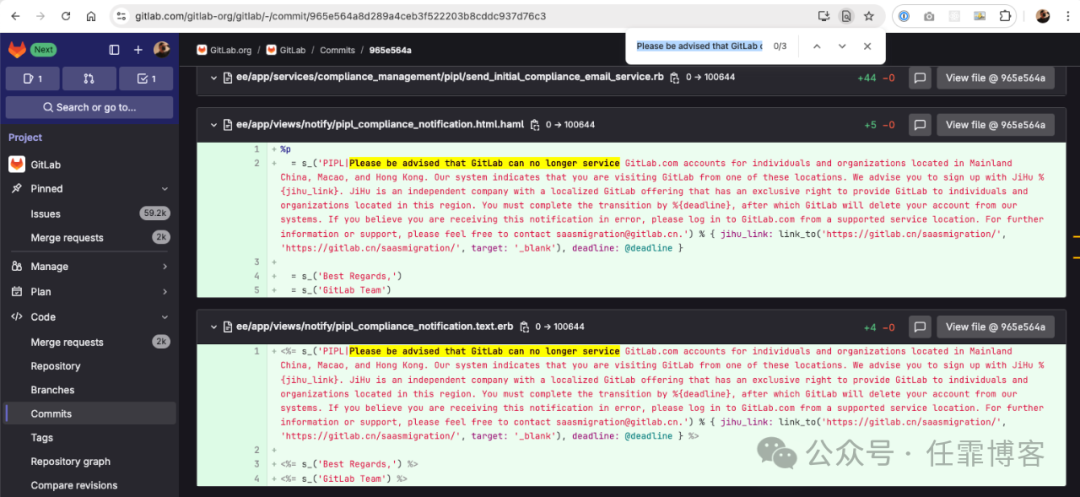View file @ 965e564a for email_service.rb
The width and height of the screenshot is (1080, 497).
pyautogui.click(x=995, y=78)
